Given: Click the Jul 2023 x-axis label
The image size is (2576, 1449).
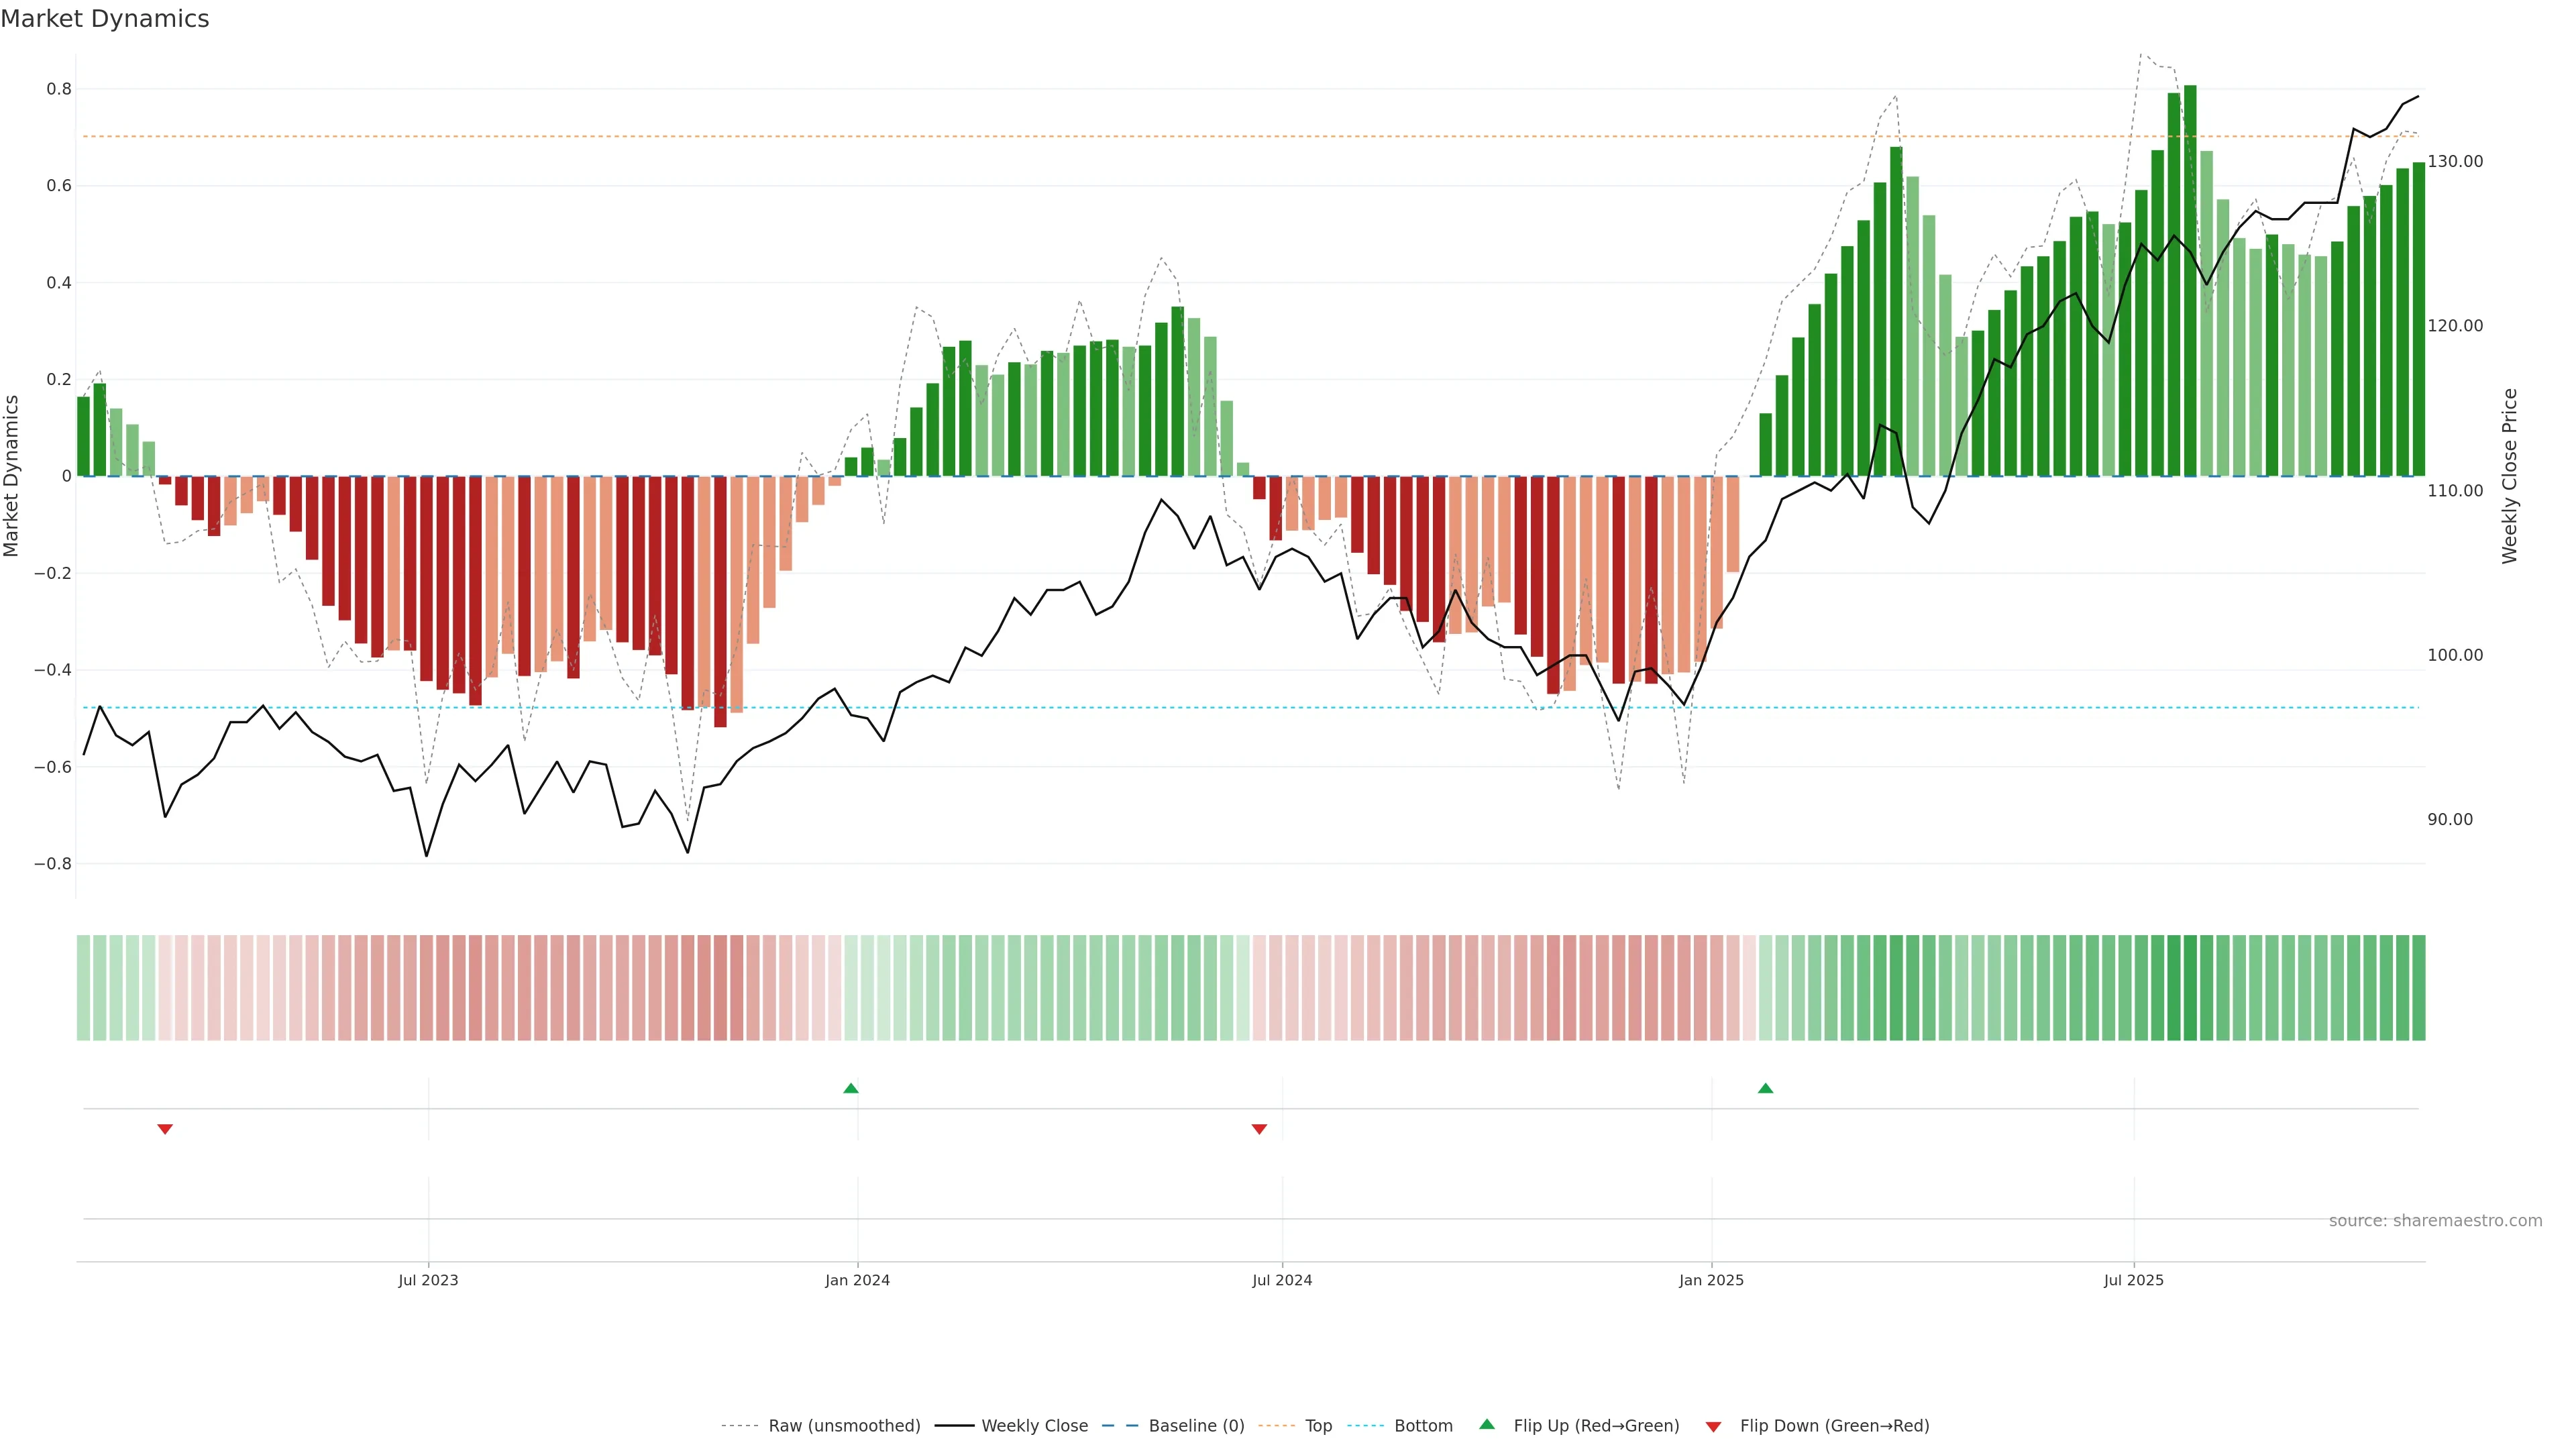Looking at the screenshot, I should [428, 1280].
